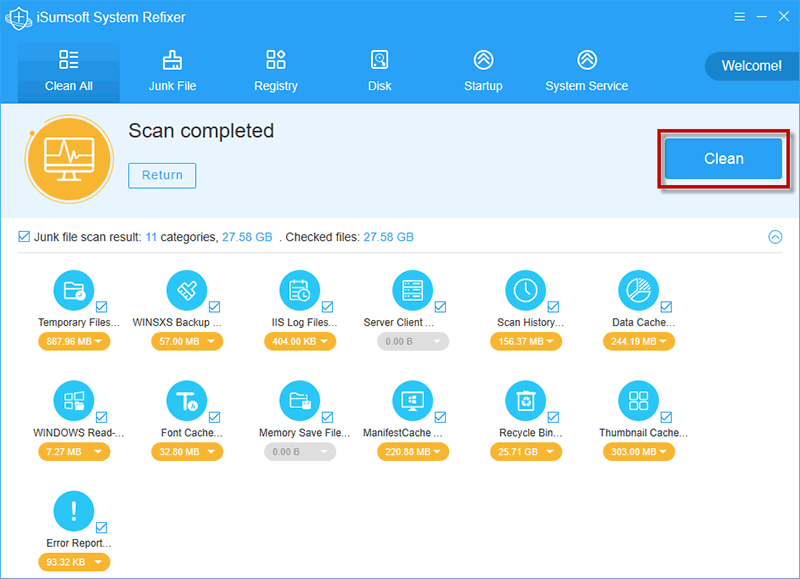
Task: Open the hamburger menu in title bar
Action: (x=739, y=17)
